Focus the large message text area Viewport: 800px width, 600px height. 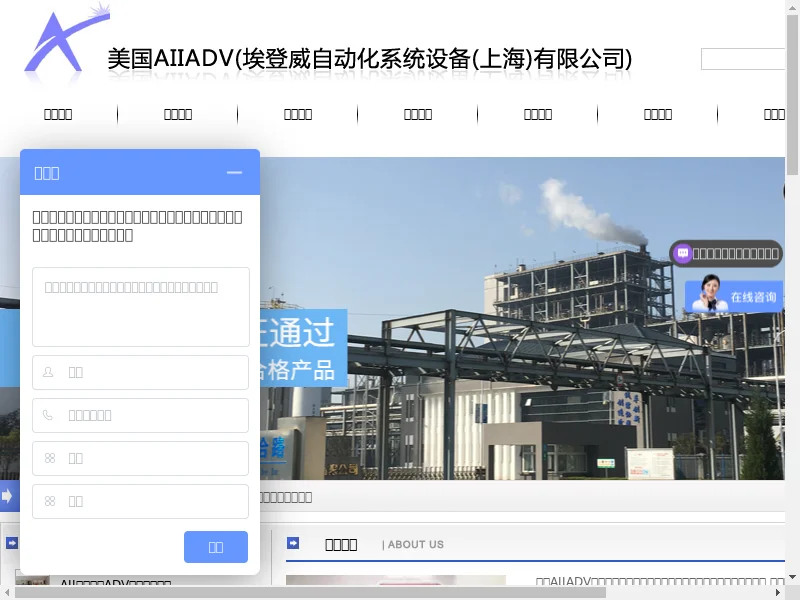pyautogui.click(x=141, y=307)
